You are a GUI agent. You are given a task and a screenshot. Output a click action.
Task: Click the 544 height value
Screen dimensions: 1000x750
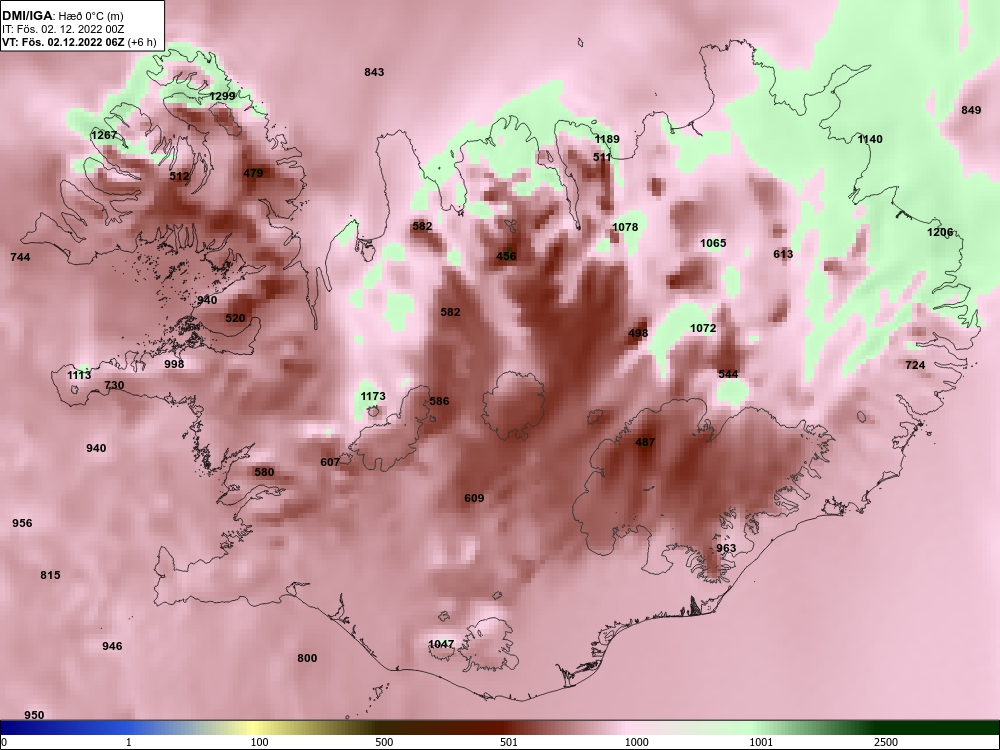click(728, 374)
